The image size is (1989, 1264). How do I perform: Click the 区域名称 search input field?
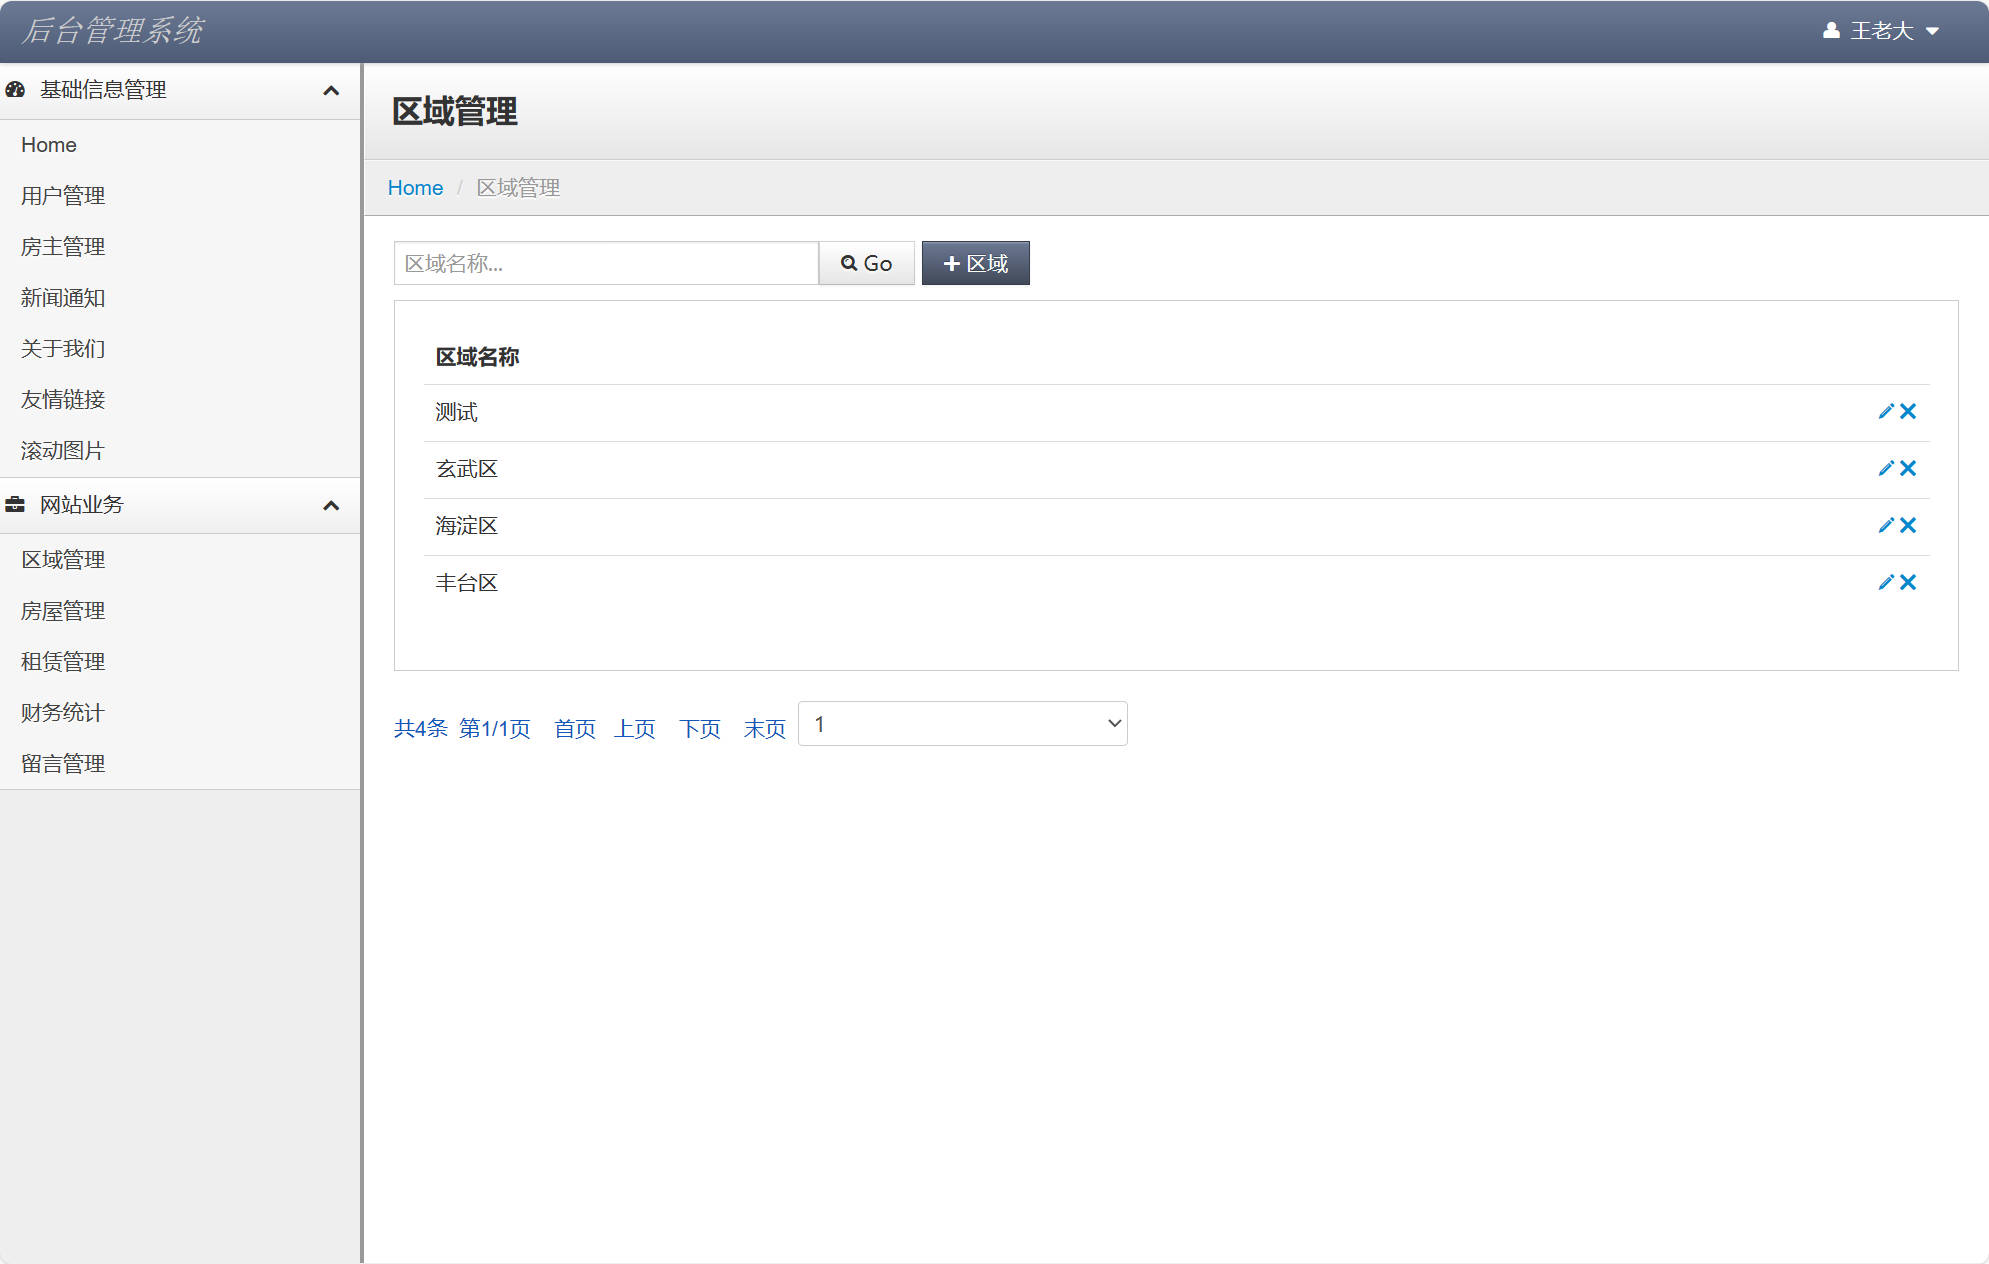[605, 263]
